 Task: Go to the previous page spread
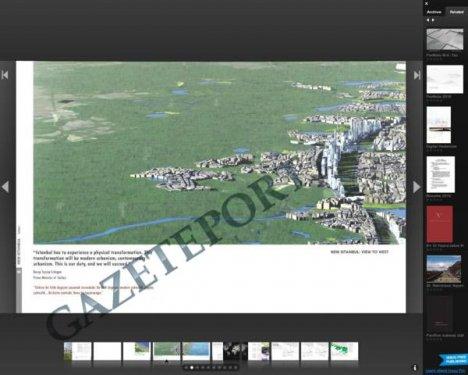5,187
